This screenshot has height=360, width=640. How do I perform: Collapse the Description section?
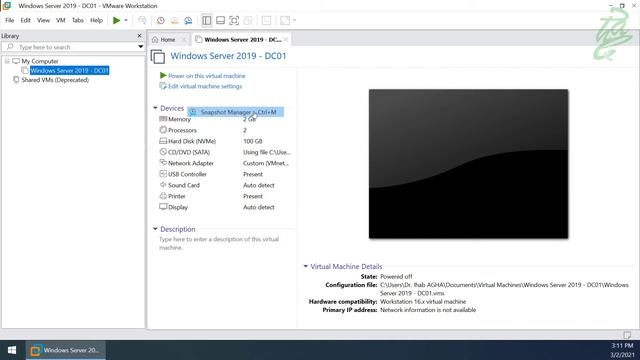click(155, 229)
